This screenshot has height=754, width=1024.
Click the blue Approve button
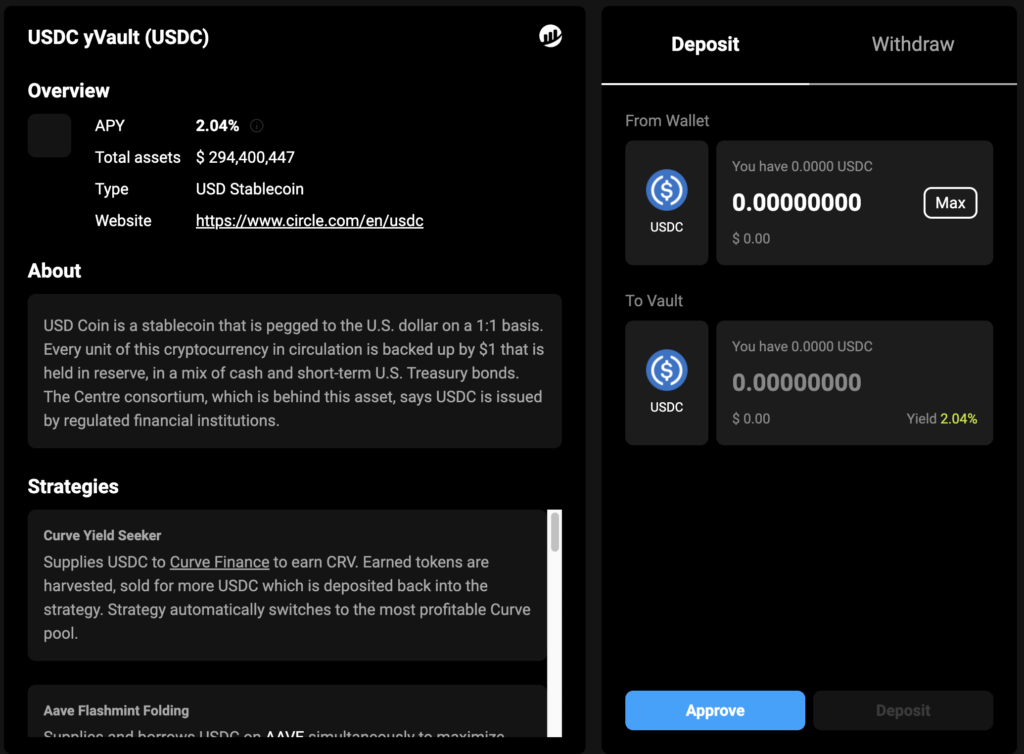point(715,710)
